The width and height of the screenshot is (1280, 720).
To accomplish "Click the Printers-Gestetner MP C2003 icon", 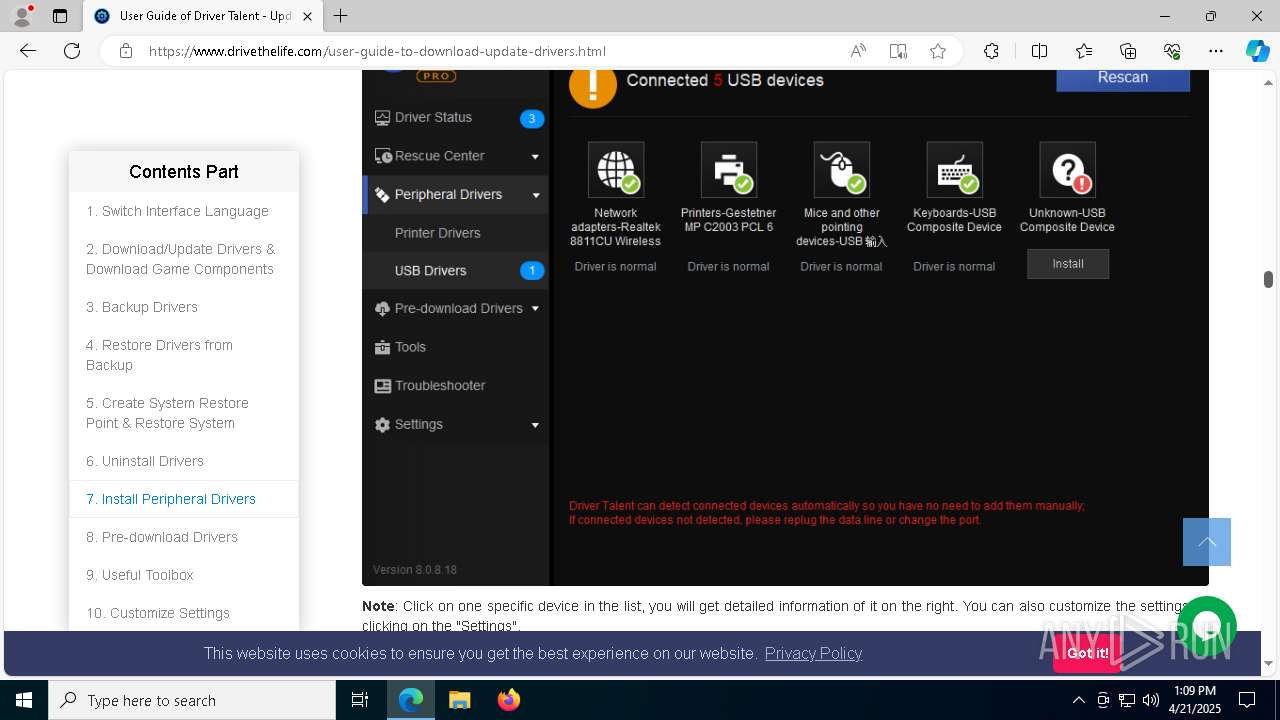I will (729, 169).
